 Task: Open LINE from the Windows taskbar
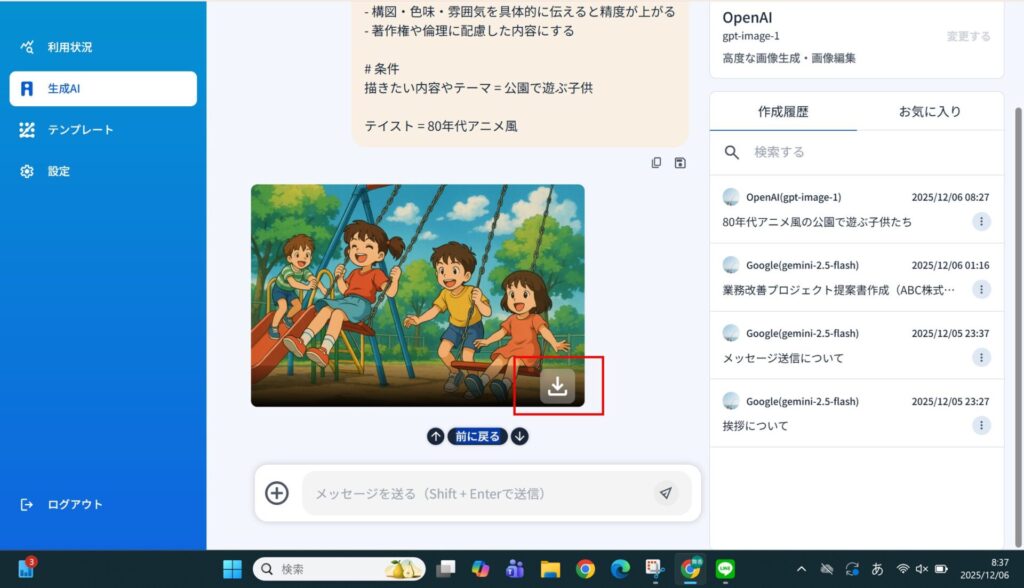click(x=725, y=569)
